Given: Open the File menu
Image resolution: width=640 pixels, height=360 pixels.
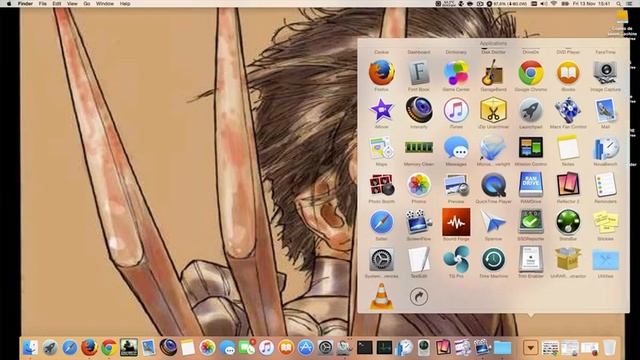Looking at the screenshot, I should click(x=42, y=4).
